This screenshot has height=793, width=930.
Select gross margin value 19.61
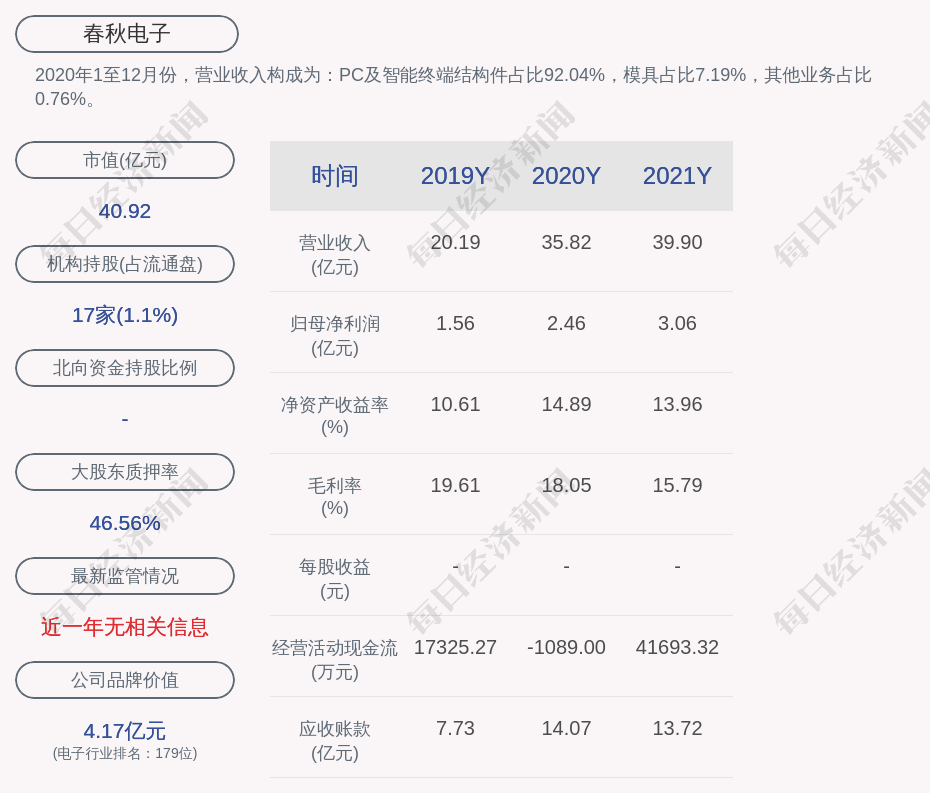click(456, 485)
